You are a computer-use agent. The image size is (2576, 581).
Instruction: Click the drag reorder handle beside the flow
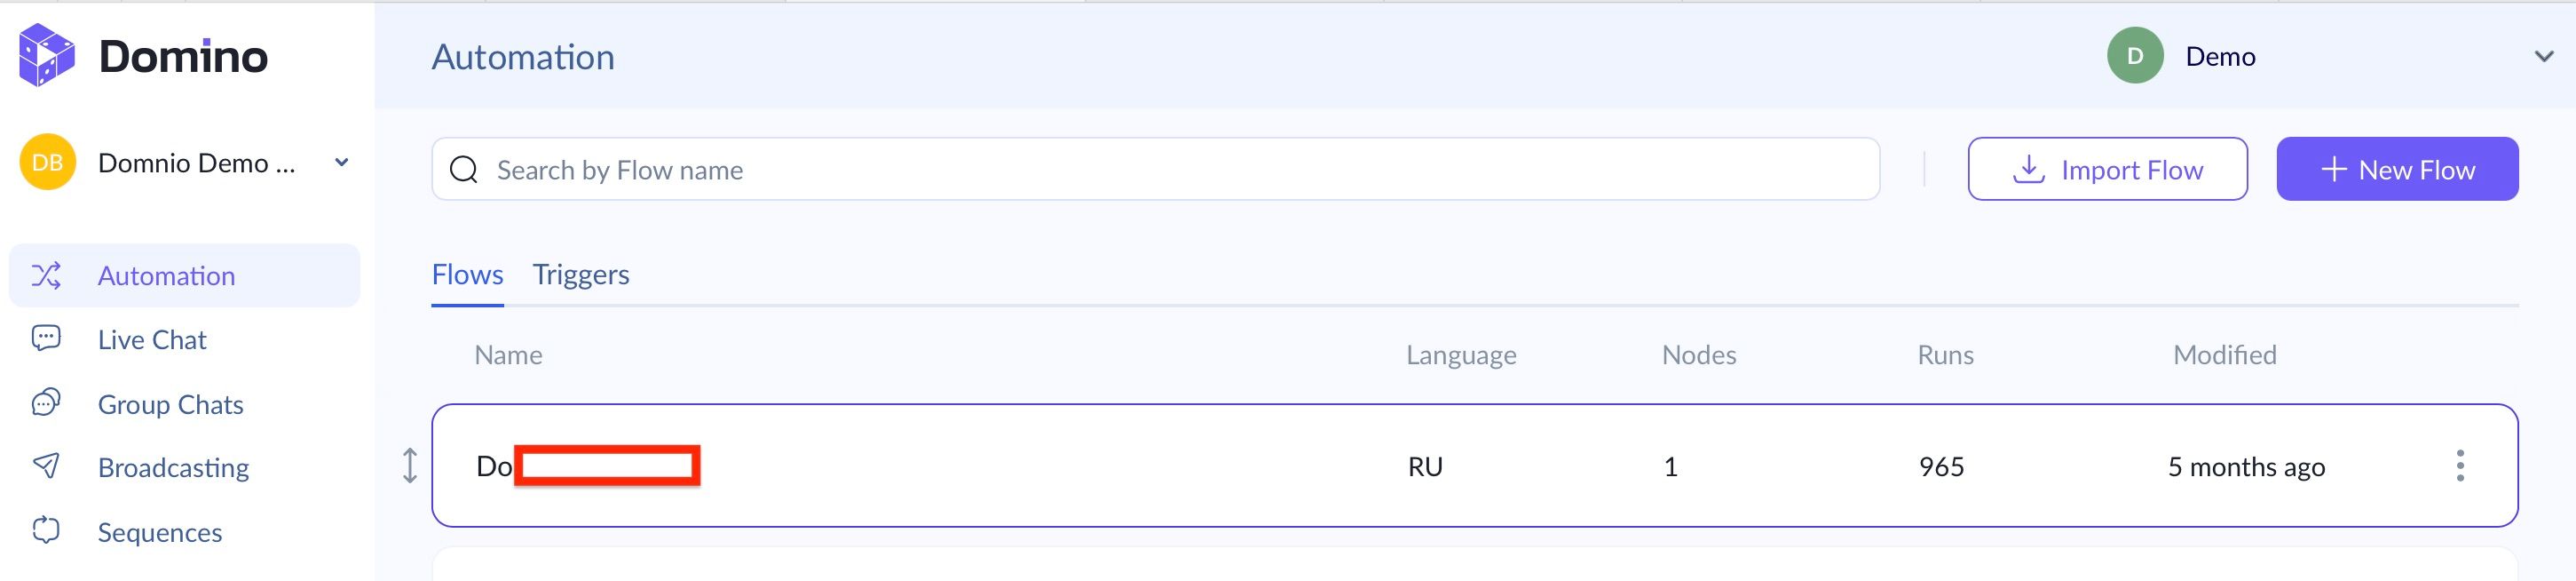pyautogui.click(x=410, y=466)
